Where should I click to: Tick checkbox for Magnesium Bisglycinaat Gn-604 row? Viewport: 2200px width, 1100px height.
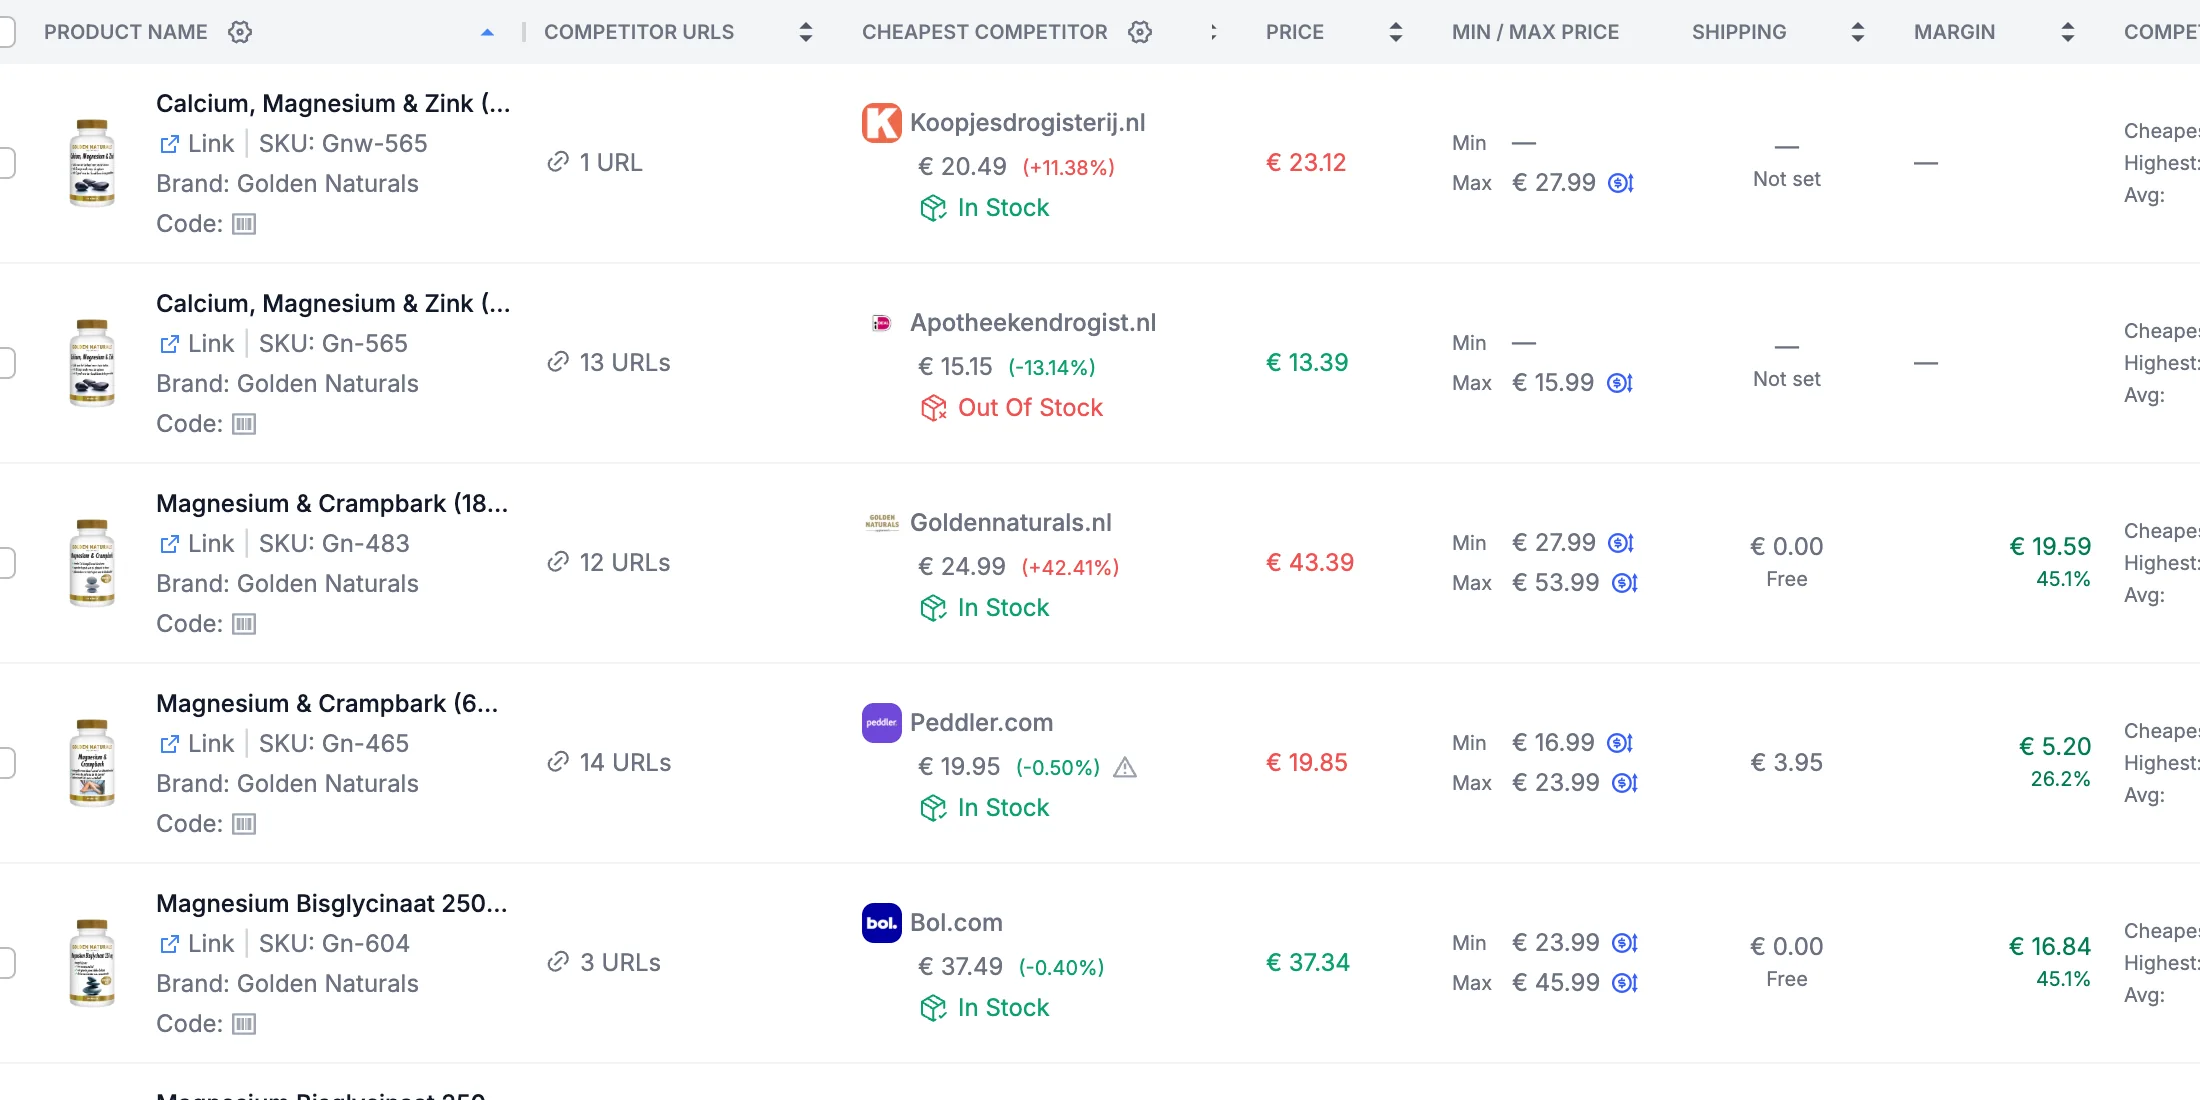click(4, 962)
